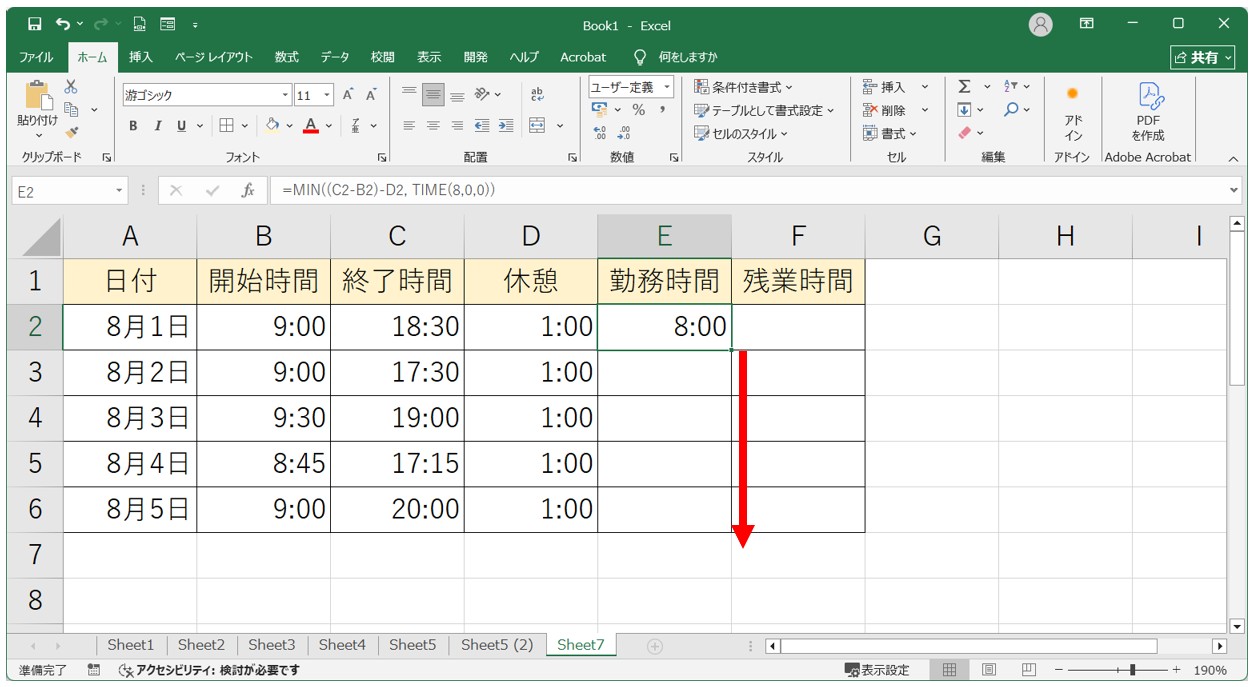Increase the cell indent
Viewport: 1254px width, 687px height.
coord(506,126)
